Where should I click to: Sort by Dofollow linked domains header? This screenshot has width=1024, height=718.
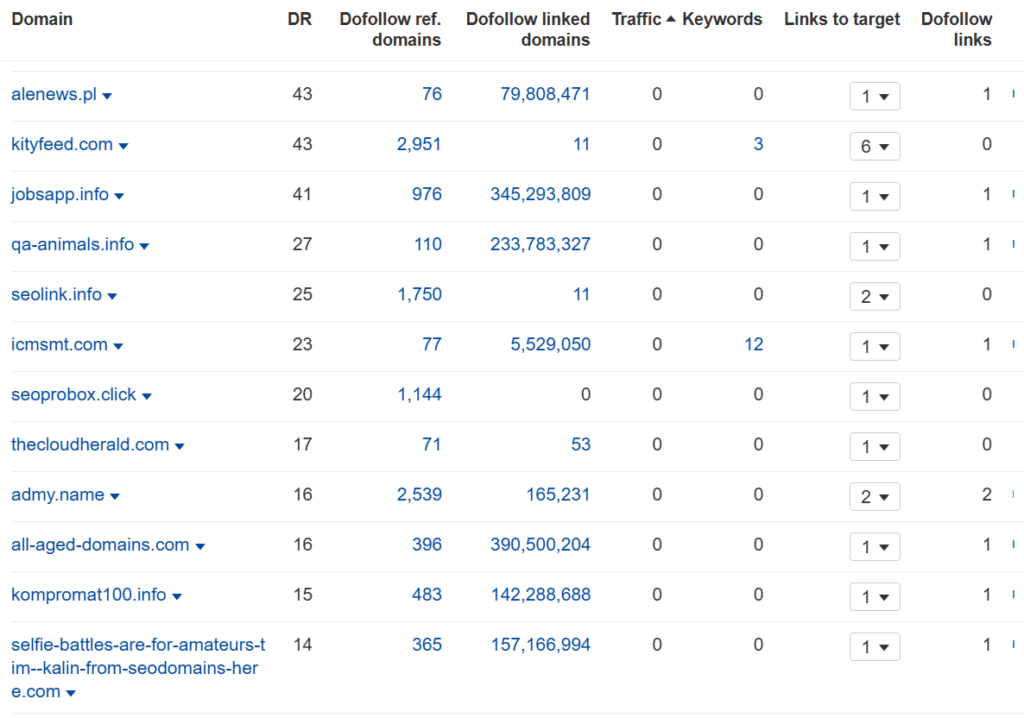pyautogui.click(x=528, y=29)
